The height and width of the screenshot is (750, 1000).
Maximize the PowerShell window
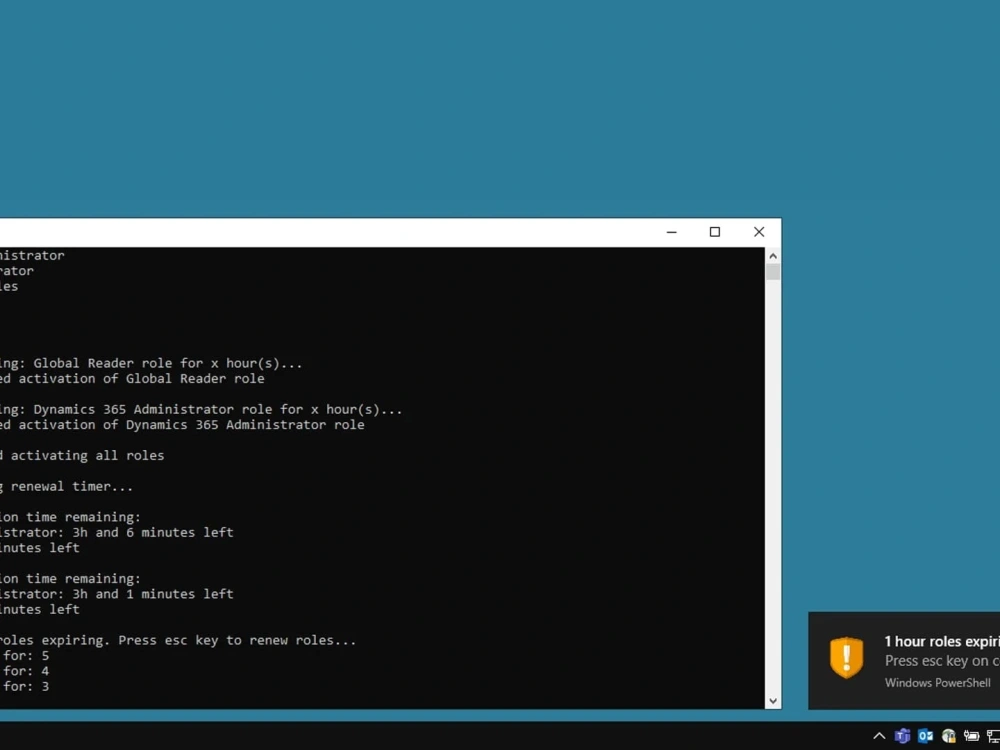pos(715,232)
